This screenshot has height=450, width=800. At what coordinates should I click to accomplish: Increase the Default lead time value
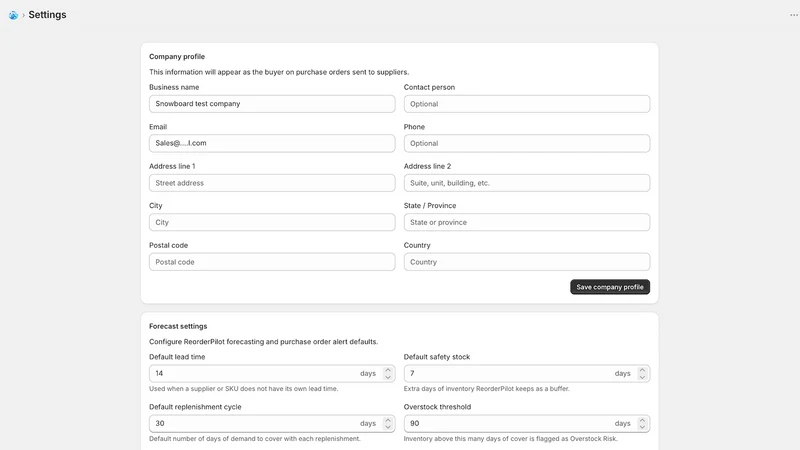point(388,370)
